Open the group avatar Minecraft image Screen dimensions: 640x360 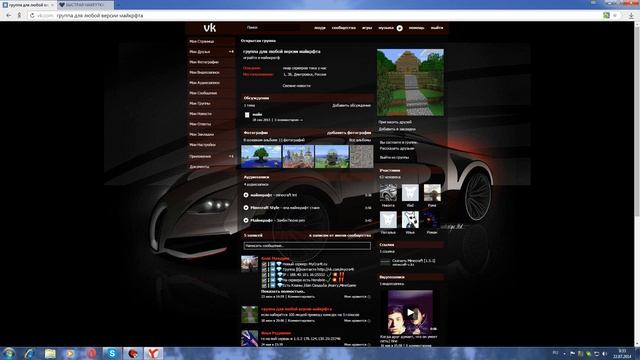point(410,82)
